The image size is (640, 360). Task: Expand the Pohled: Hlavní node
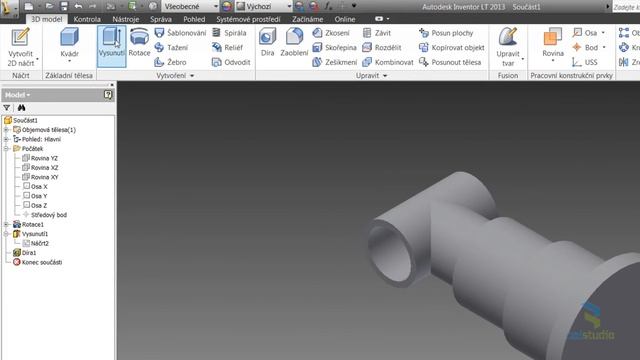tap(6, 139)
